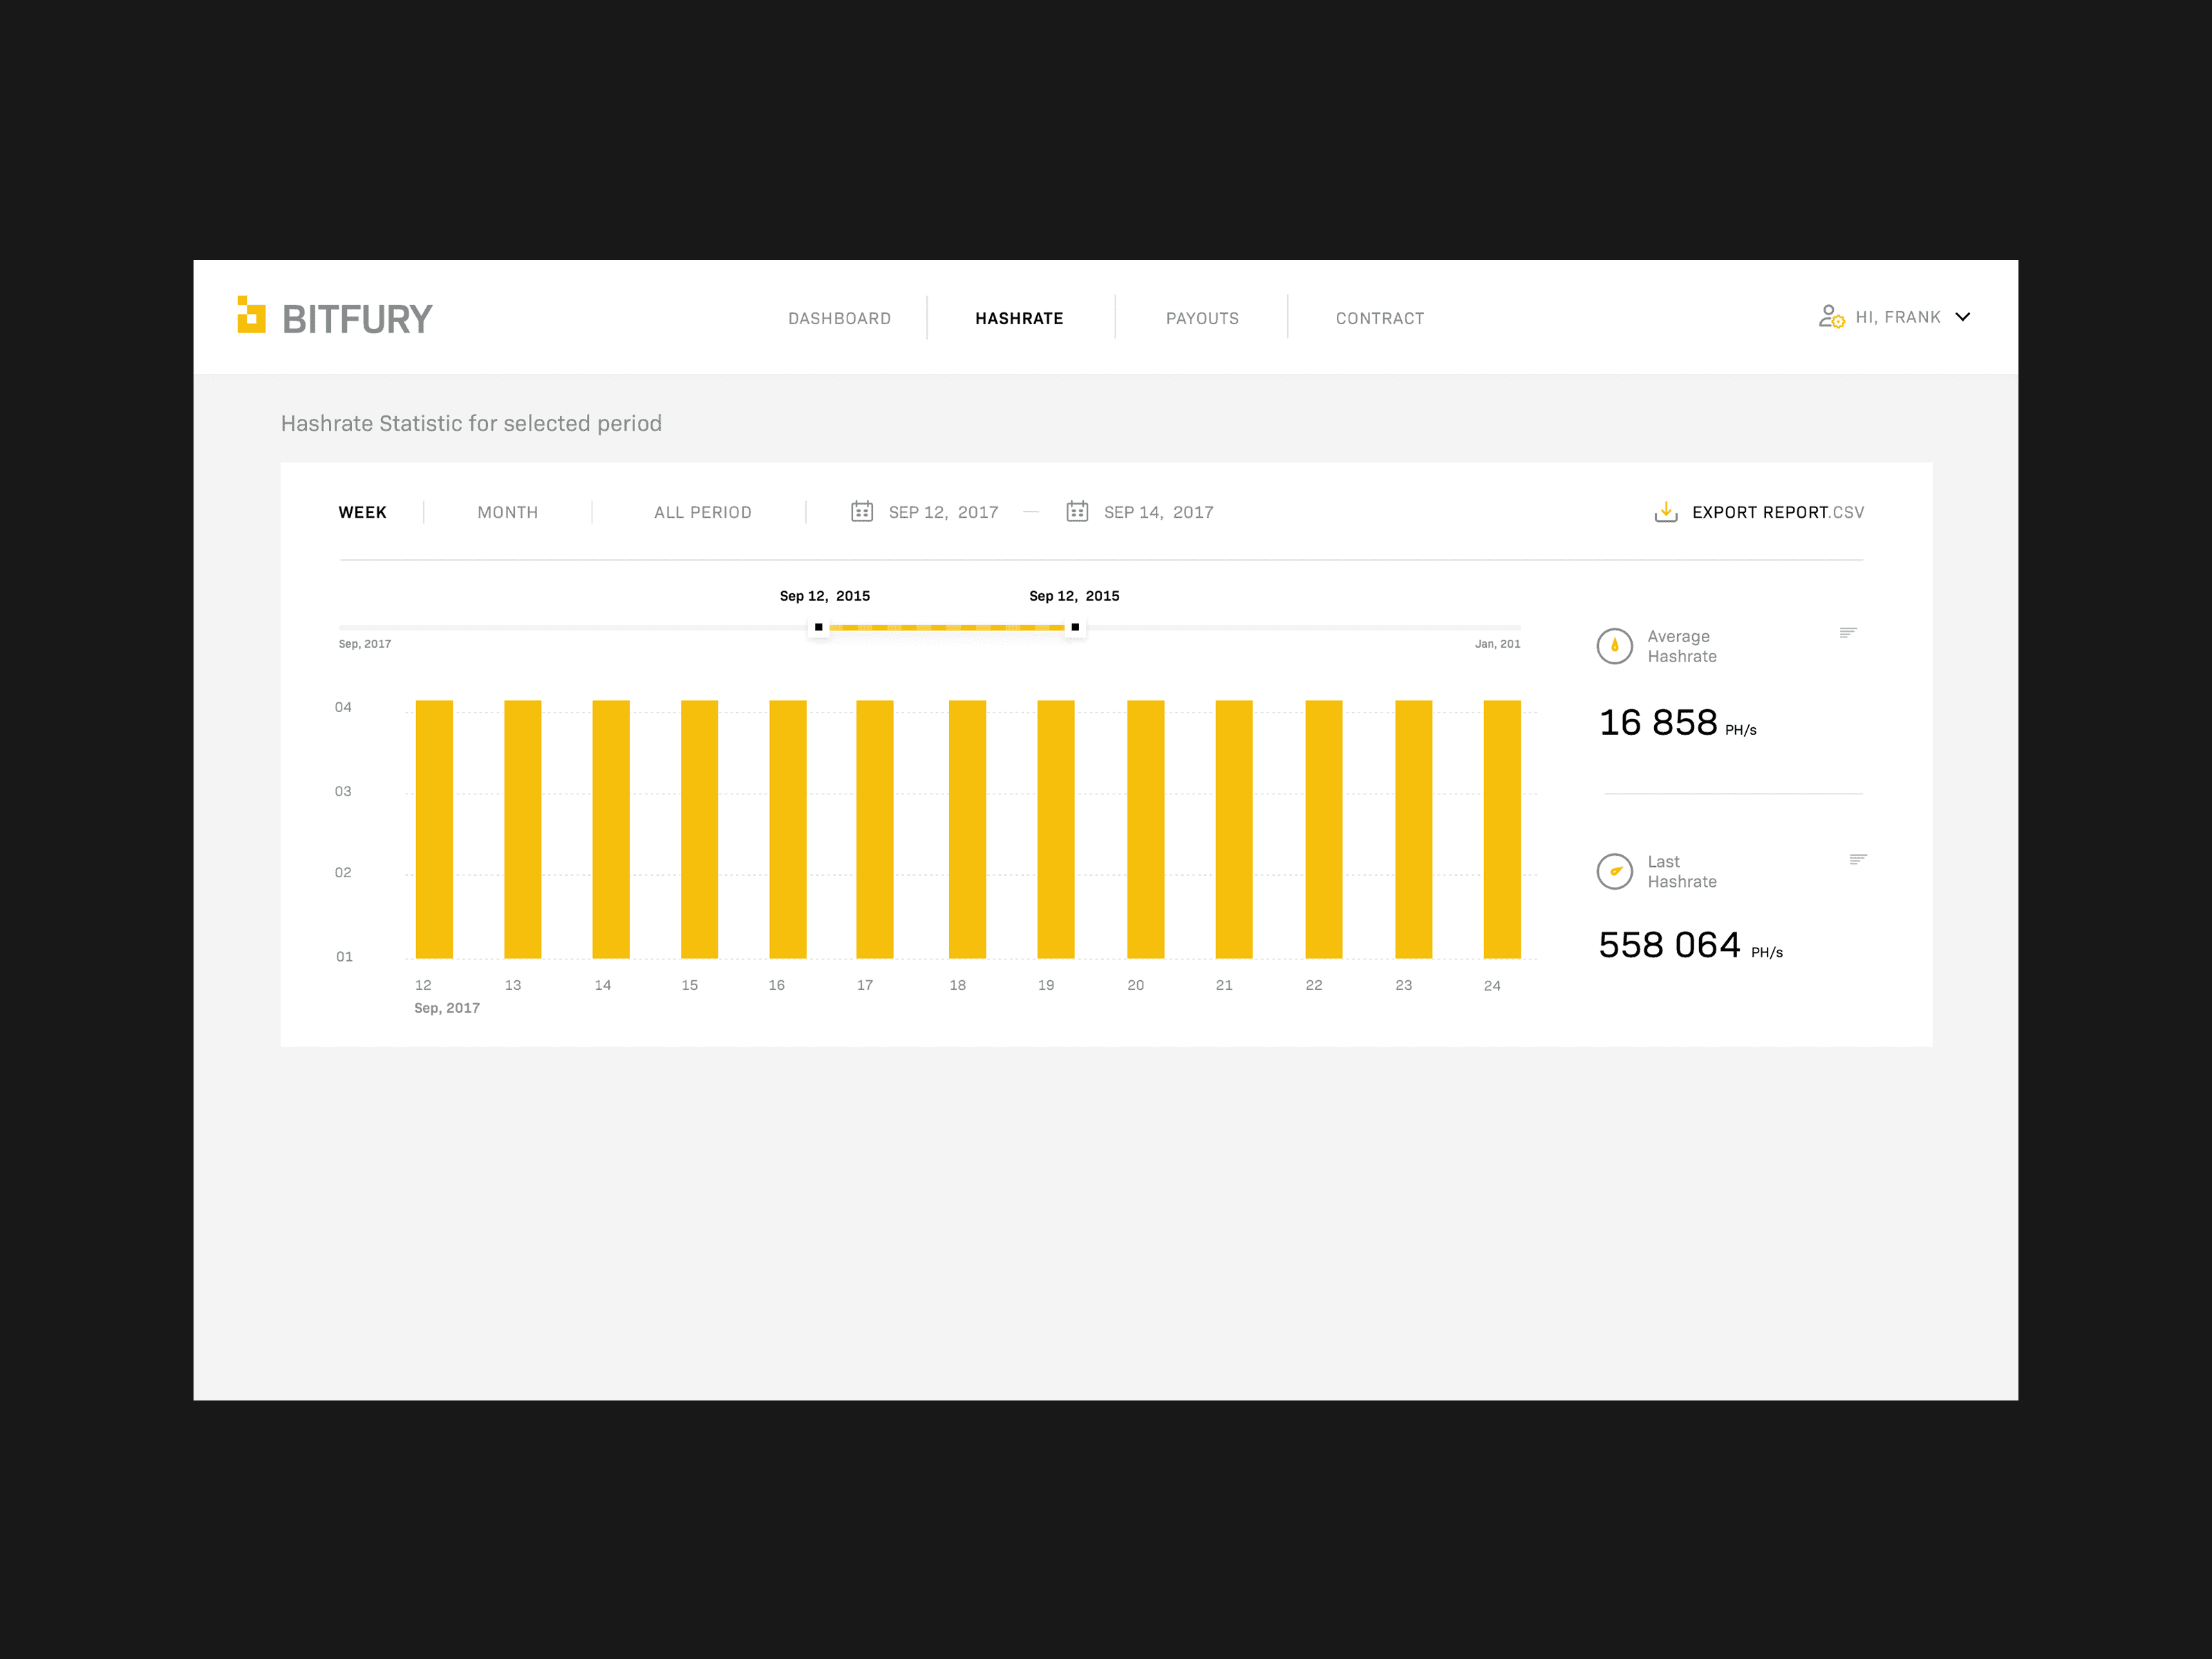
Task: Navigate to the CONTRACT tab
Action: point(1379,318)
